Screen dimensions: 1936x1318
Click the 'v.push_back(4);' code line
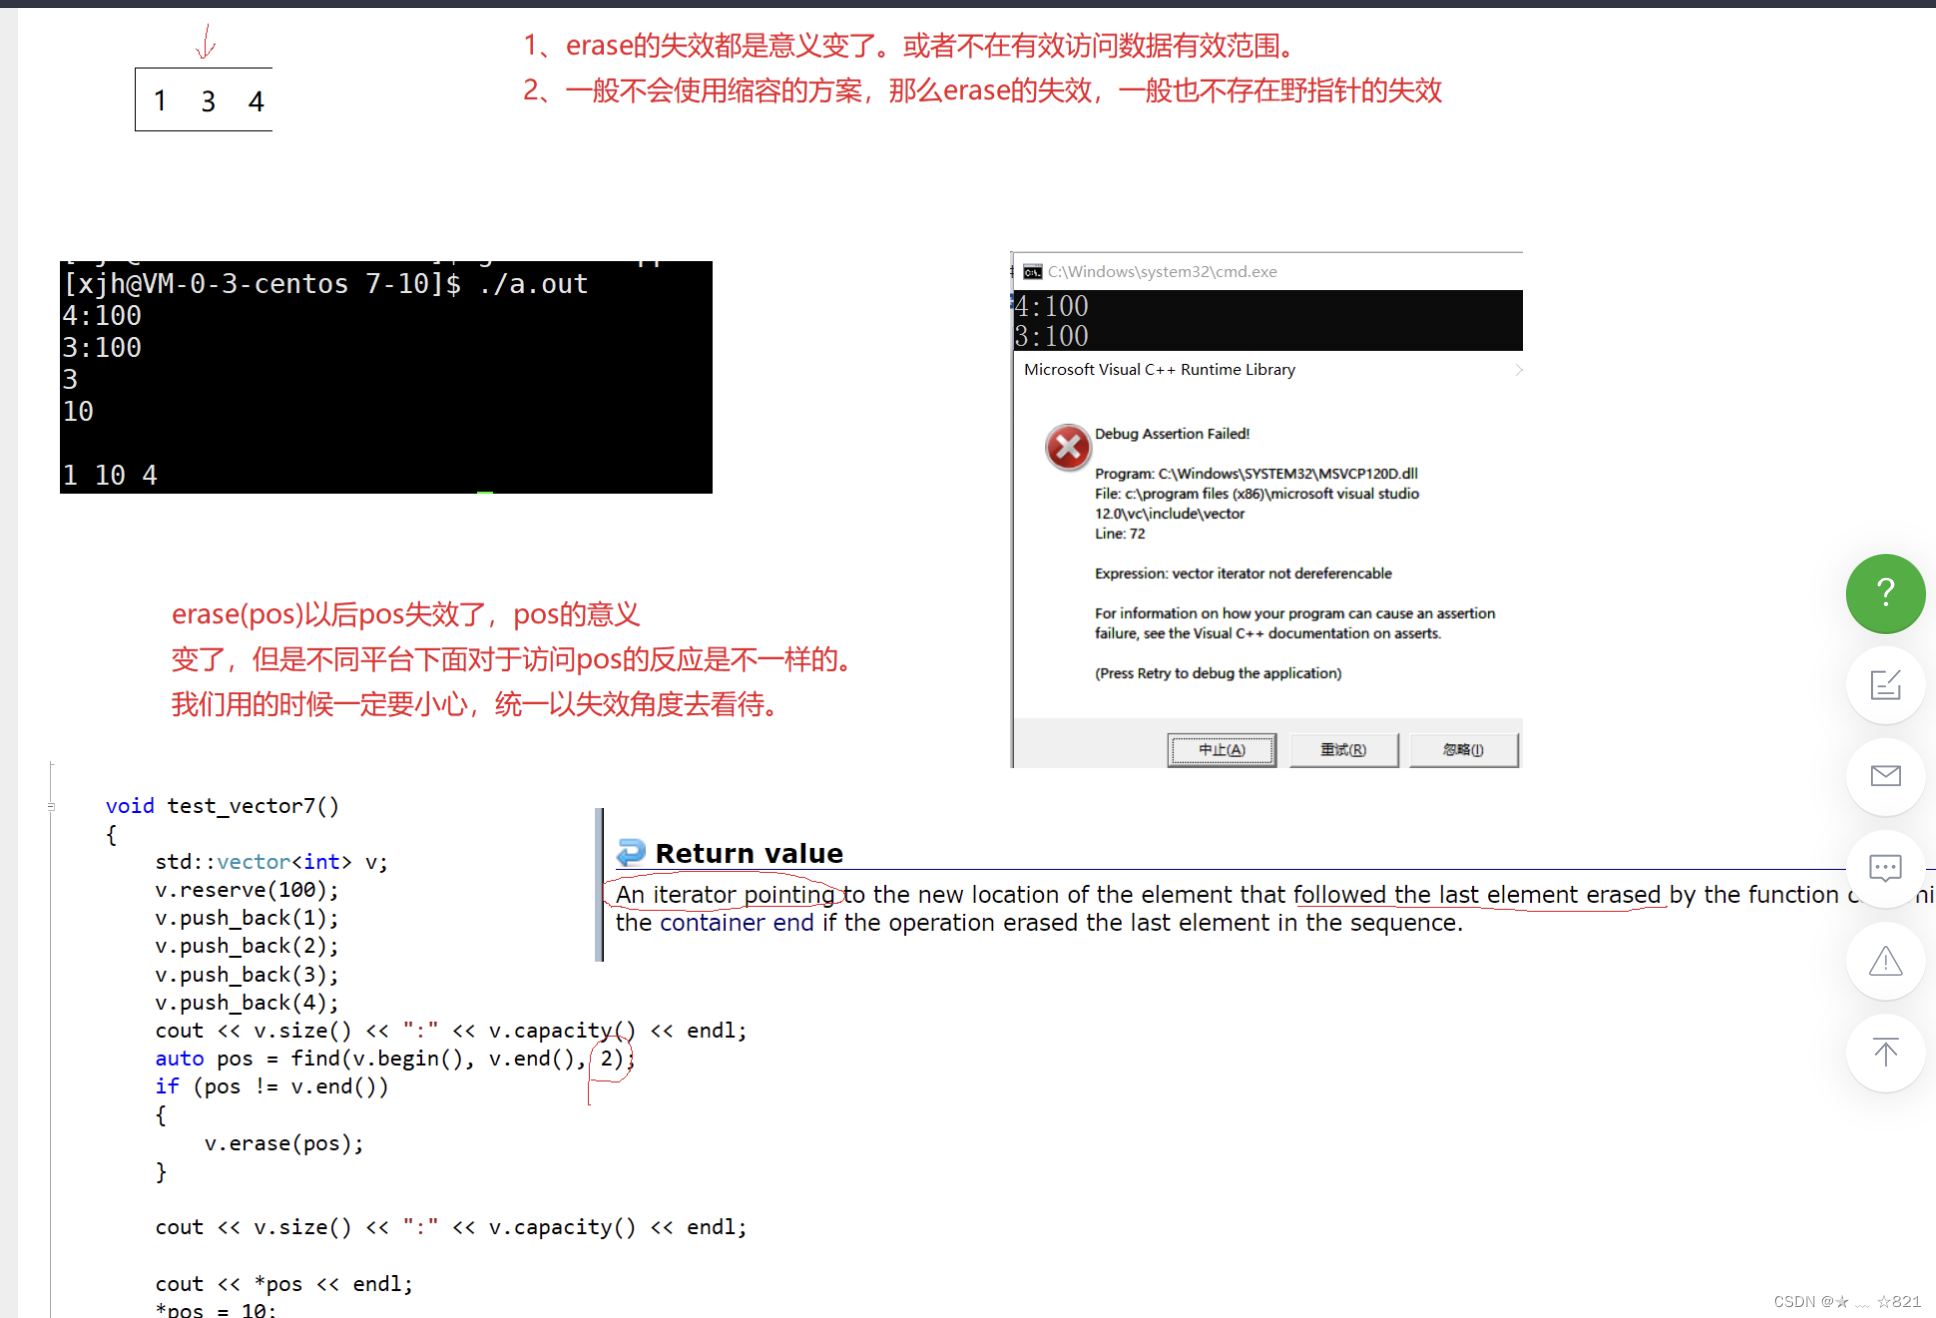tap(247, 1002)
